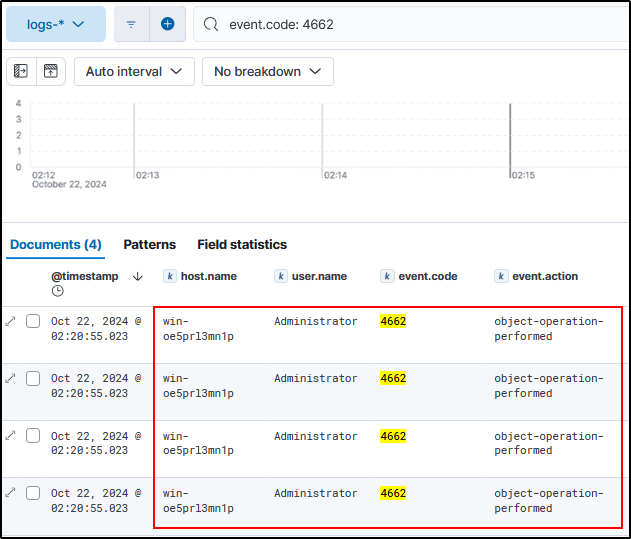
Task: Click the add filter plus icon
Action: pos(167,24)
